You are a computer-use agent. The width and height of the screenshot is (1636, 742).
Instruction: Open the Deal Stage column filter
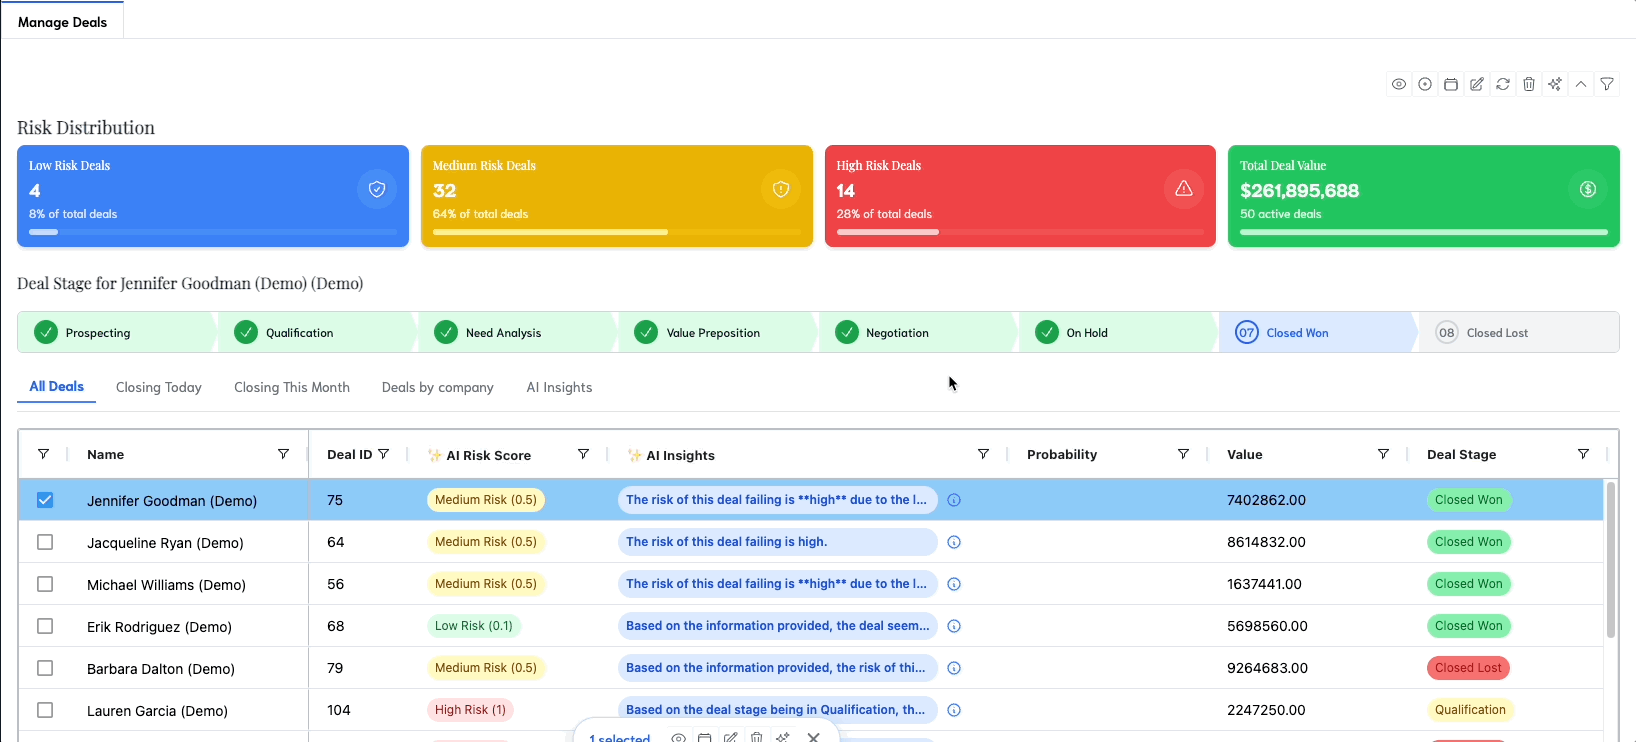coord(1583,454)
